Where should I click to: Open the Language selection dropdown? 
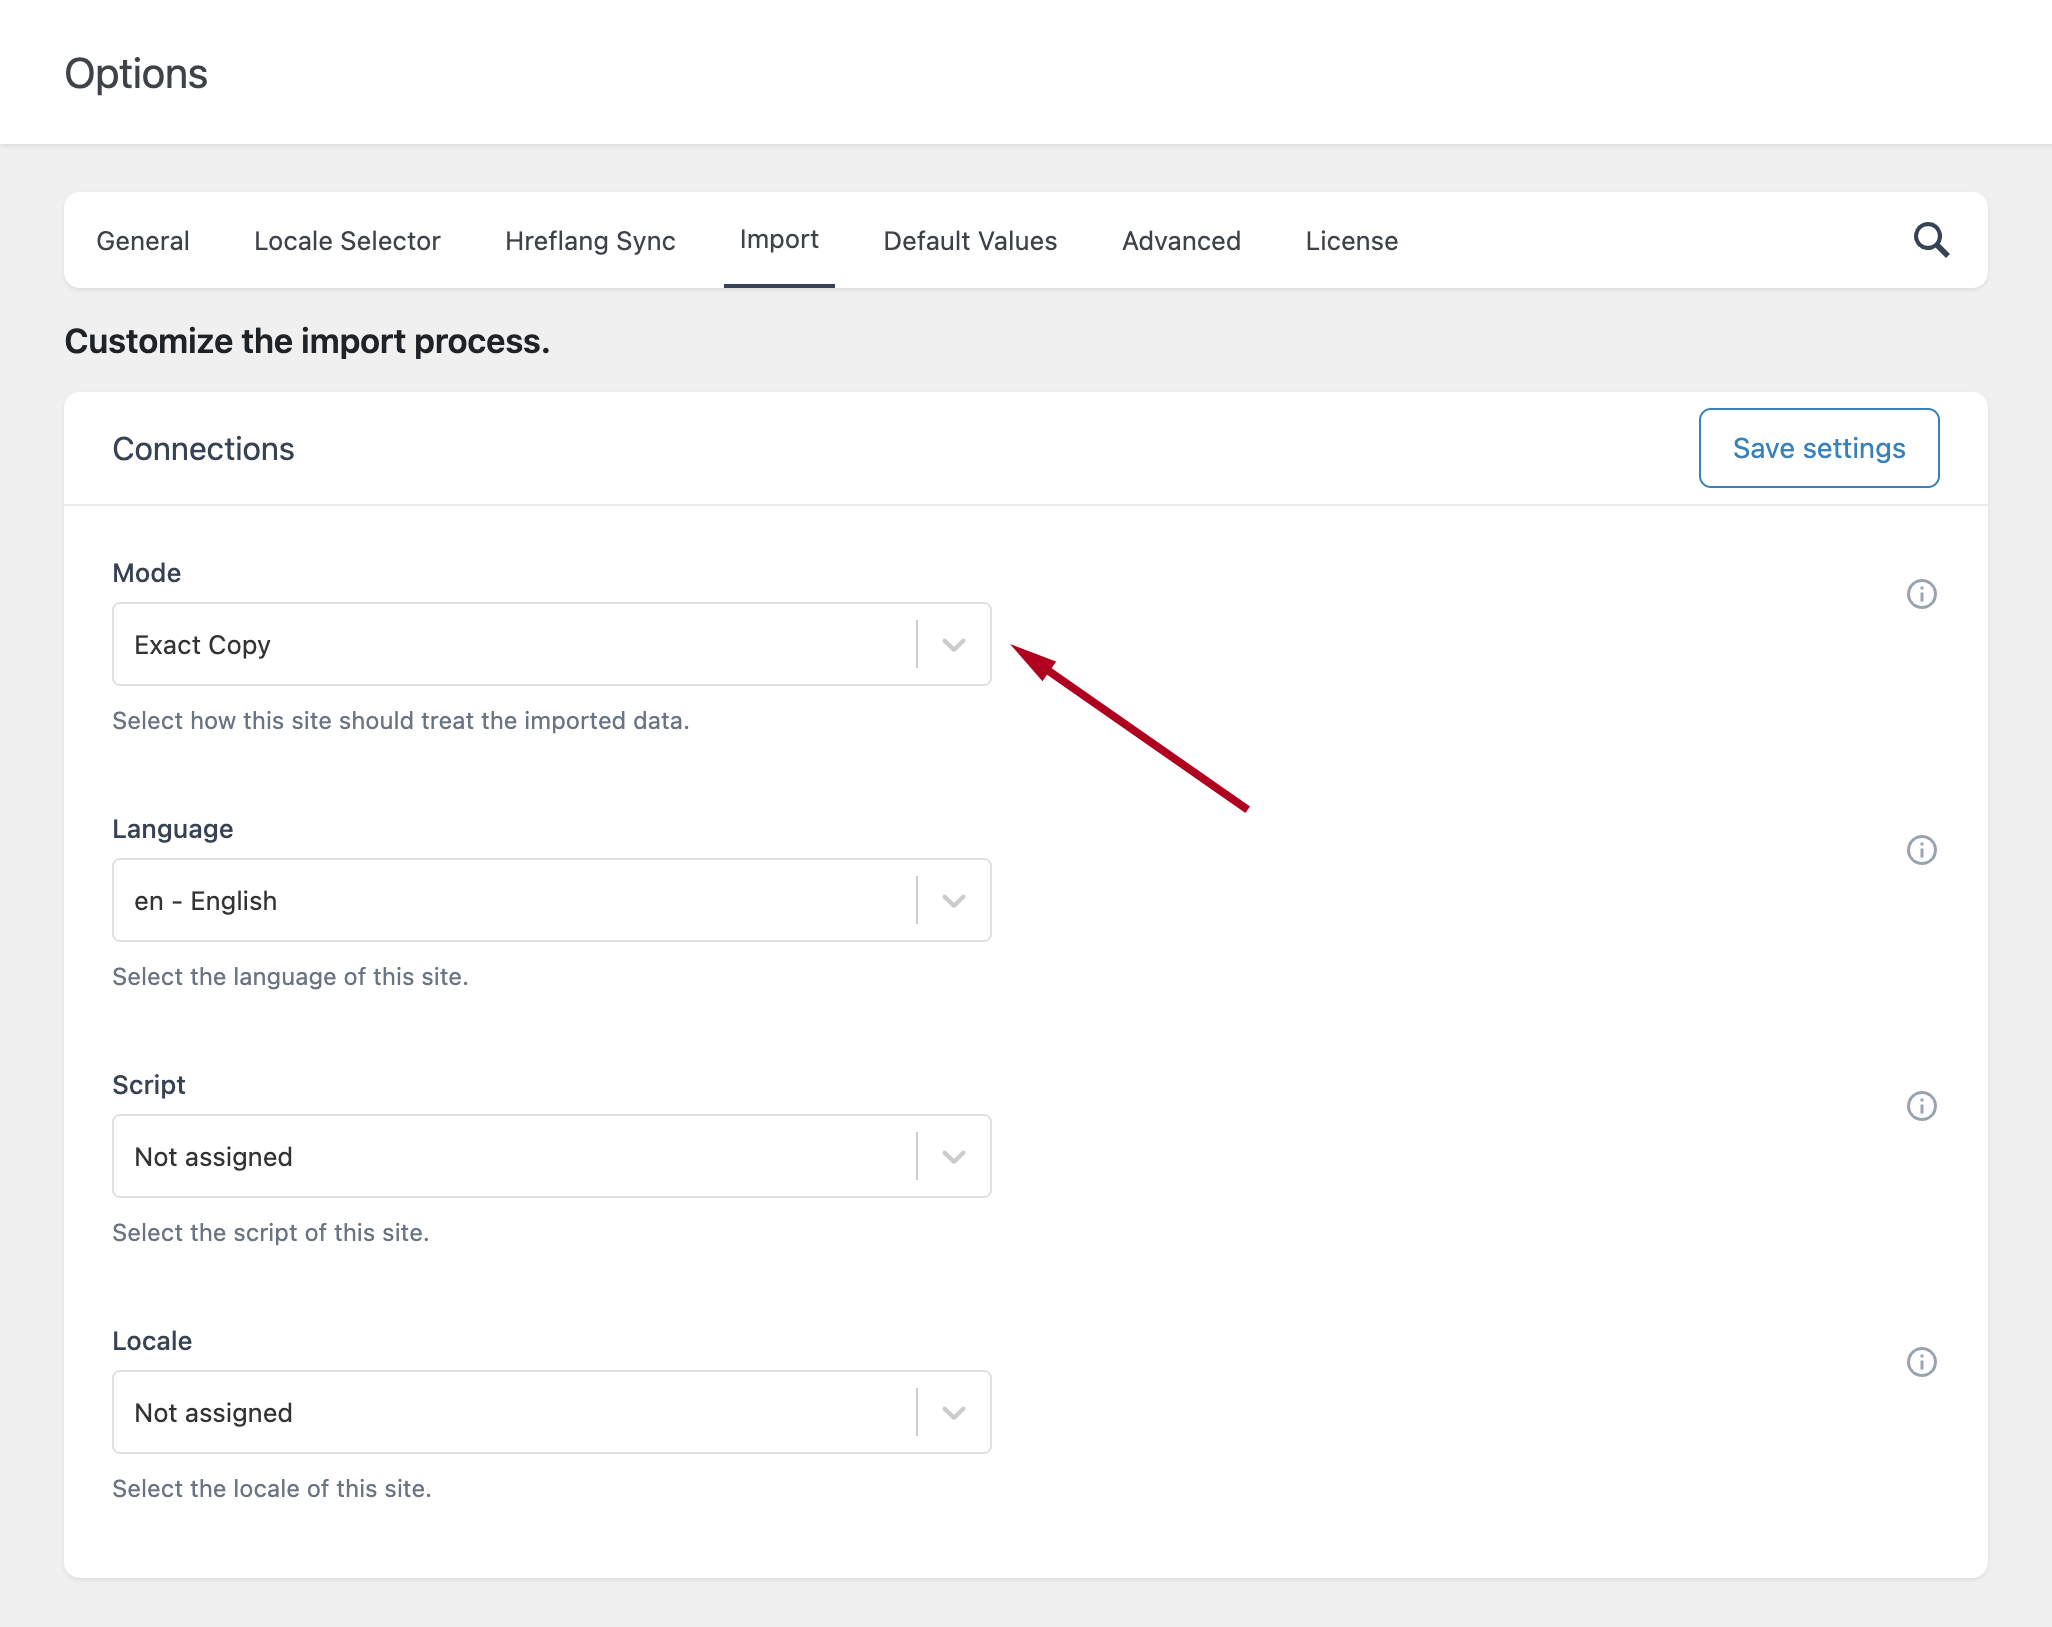951,900
